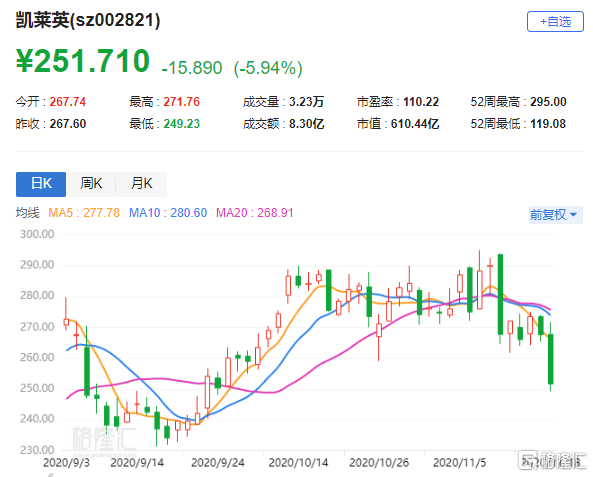
Task: Switch to 月K monthly chart tab
Action: (141, 184)
